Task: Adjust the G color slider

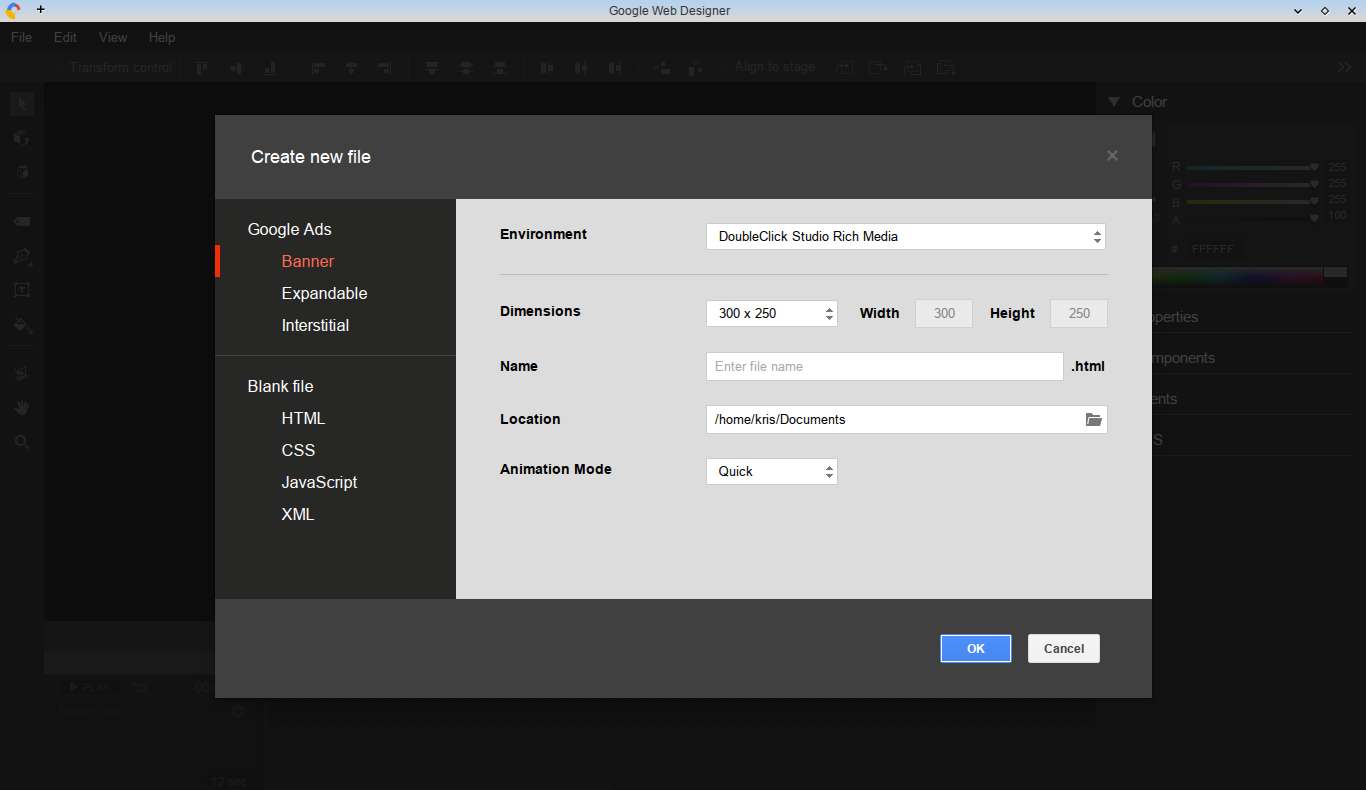Action: [x=1252, y=184]
